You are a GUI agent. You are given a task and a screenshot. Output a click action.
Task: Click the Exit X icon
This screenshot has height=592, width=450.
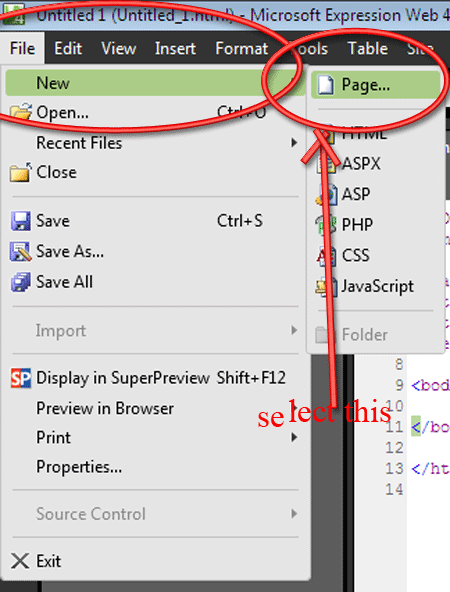(x=20, y=561)
